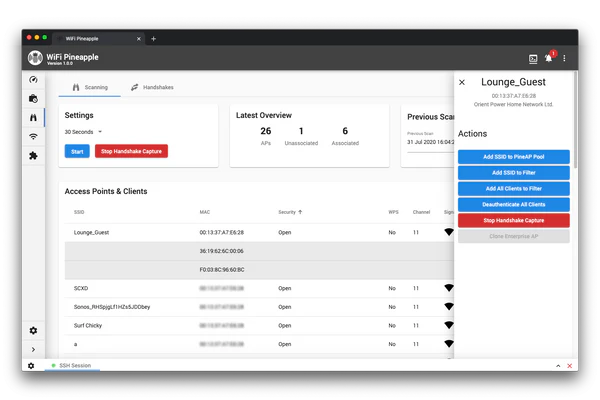Viewport: 600px width, 400px height.
Task: Open the Campaigns briefcase icon in sidebar
Action: (x=33, y=99)
